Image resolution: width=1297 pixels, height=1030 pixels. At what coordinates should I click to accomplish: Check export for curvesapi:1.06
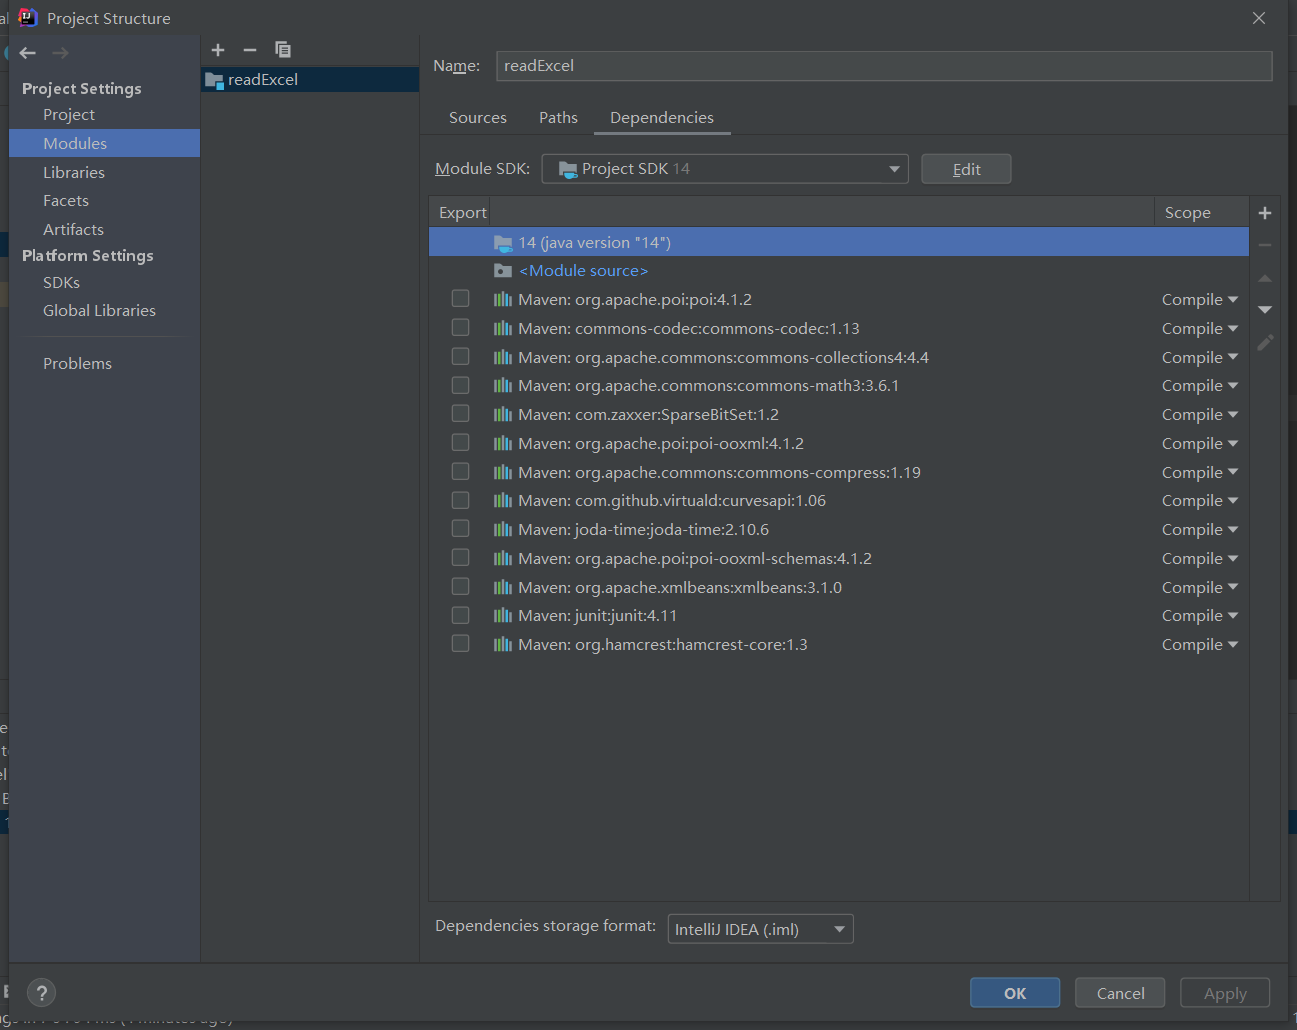coord(460,500)
